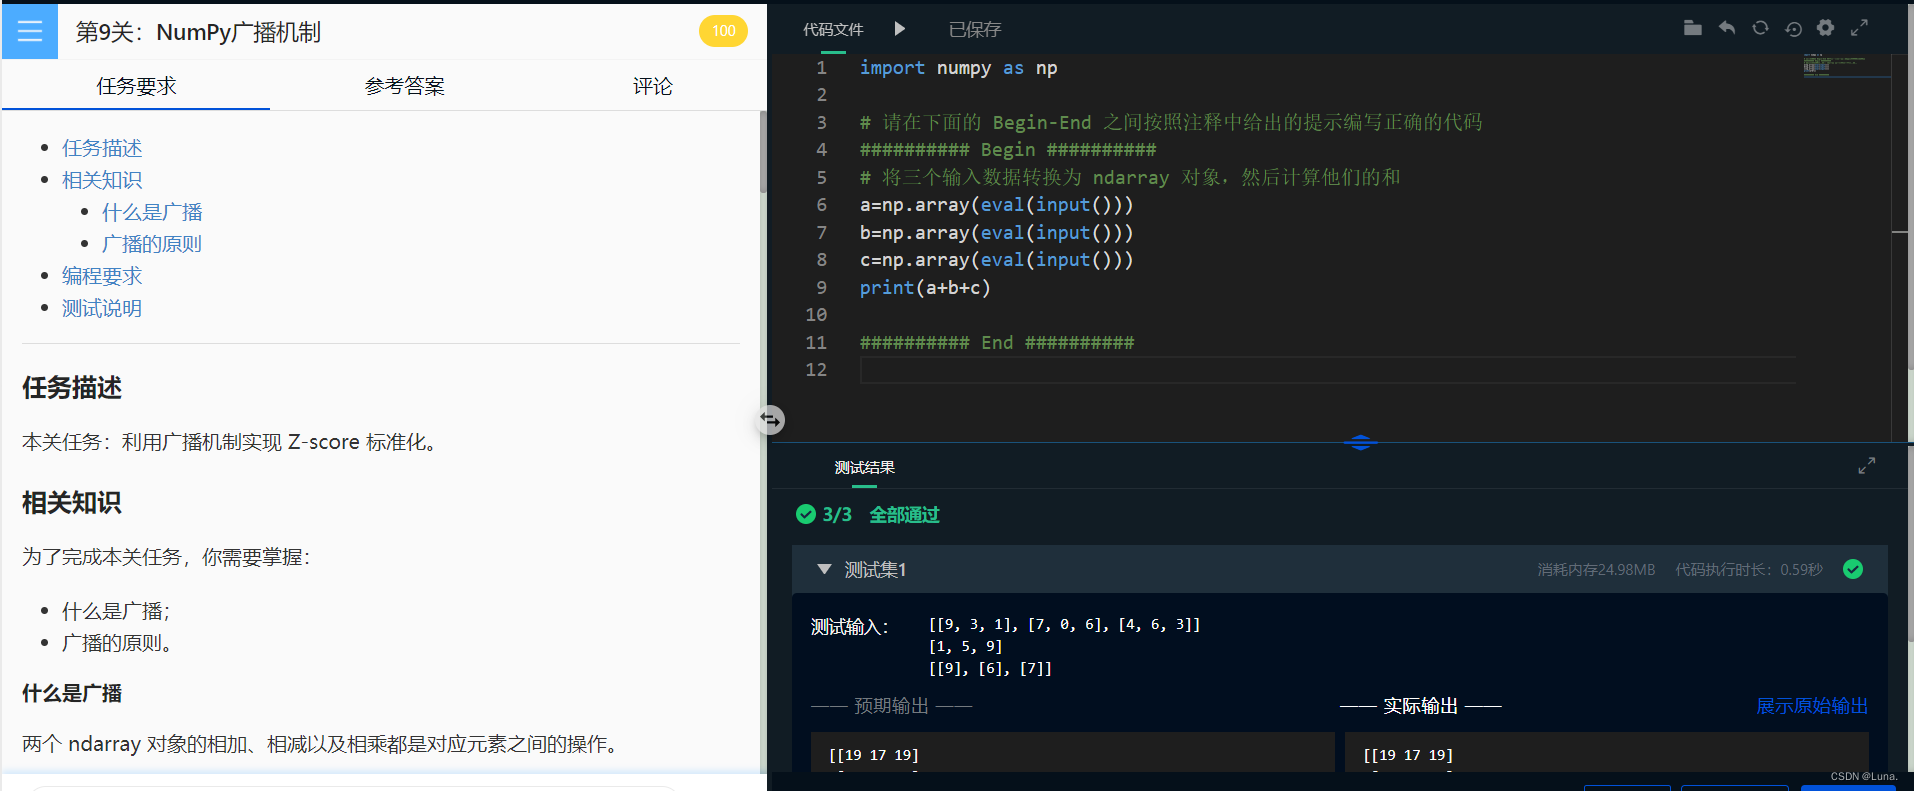Open the 任务描述 link

[x=102, y=148]
